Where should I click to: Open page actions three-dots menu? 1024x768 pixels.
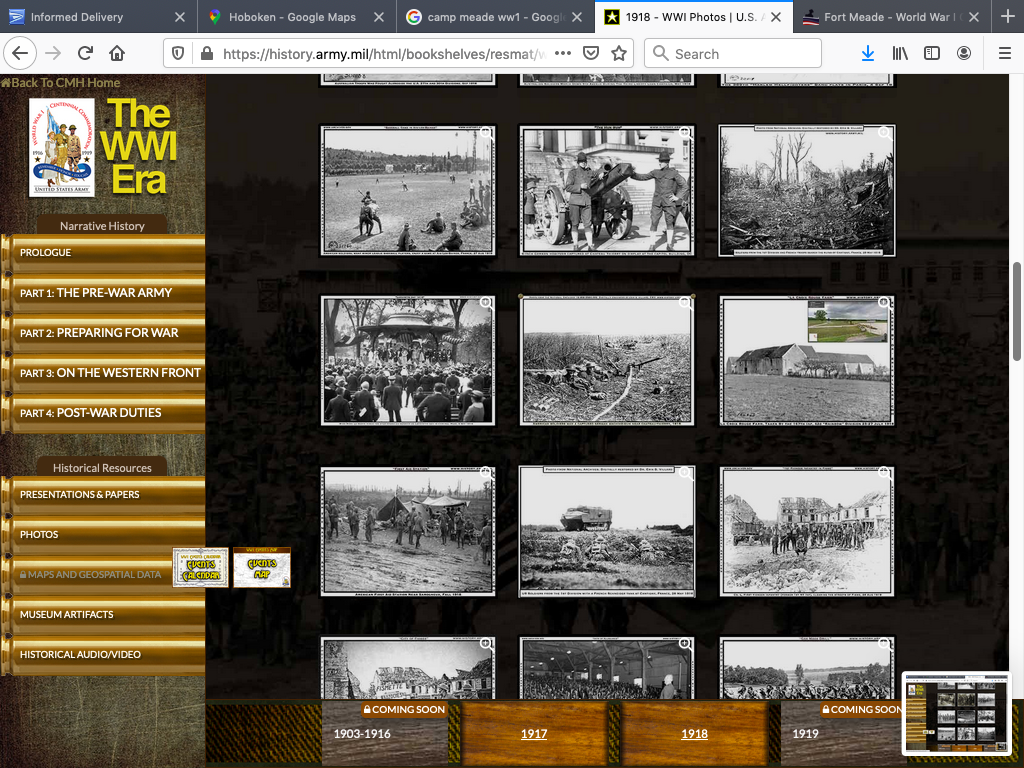pyautogui.click(x=562, y=53)
